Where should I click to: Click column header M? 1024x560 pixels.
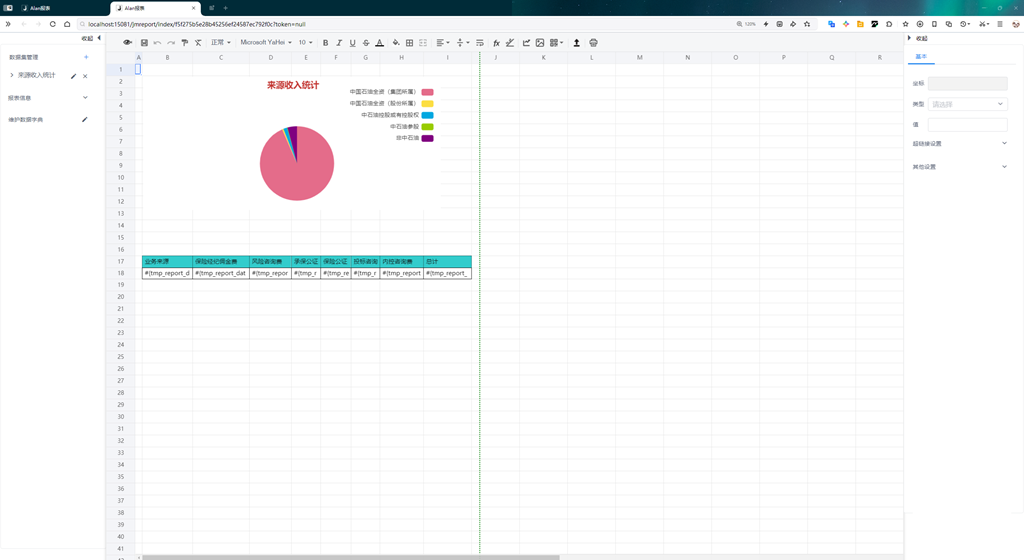pos(639,57)
